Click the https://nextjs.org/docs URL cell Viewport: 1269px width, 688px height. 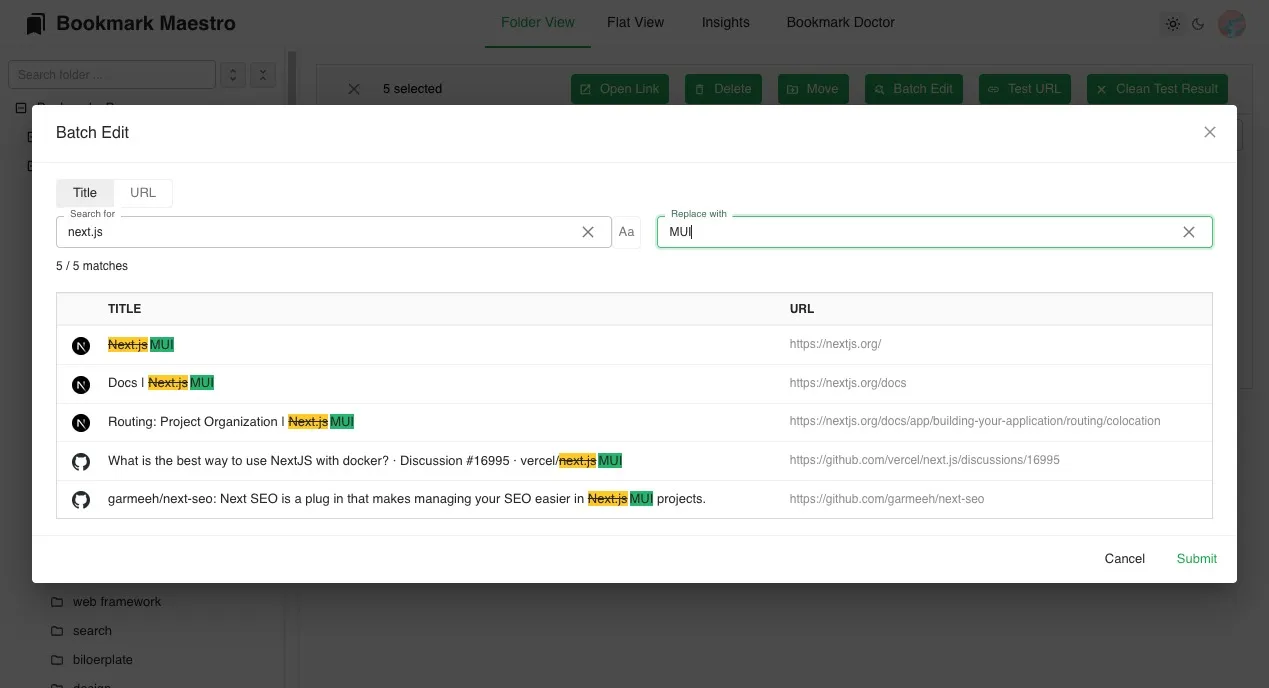[848, 383]
